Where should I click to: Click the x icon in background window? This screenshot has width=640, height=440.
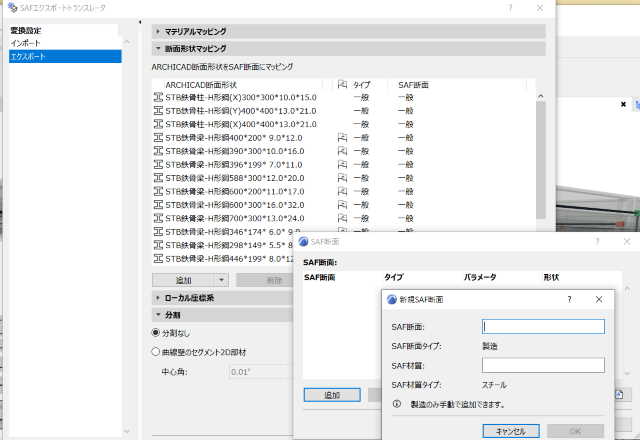623,104
